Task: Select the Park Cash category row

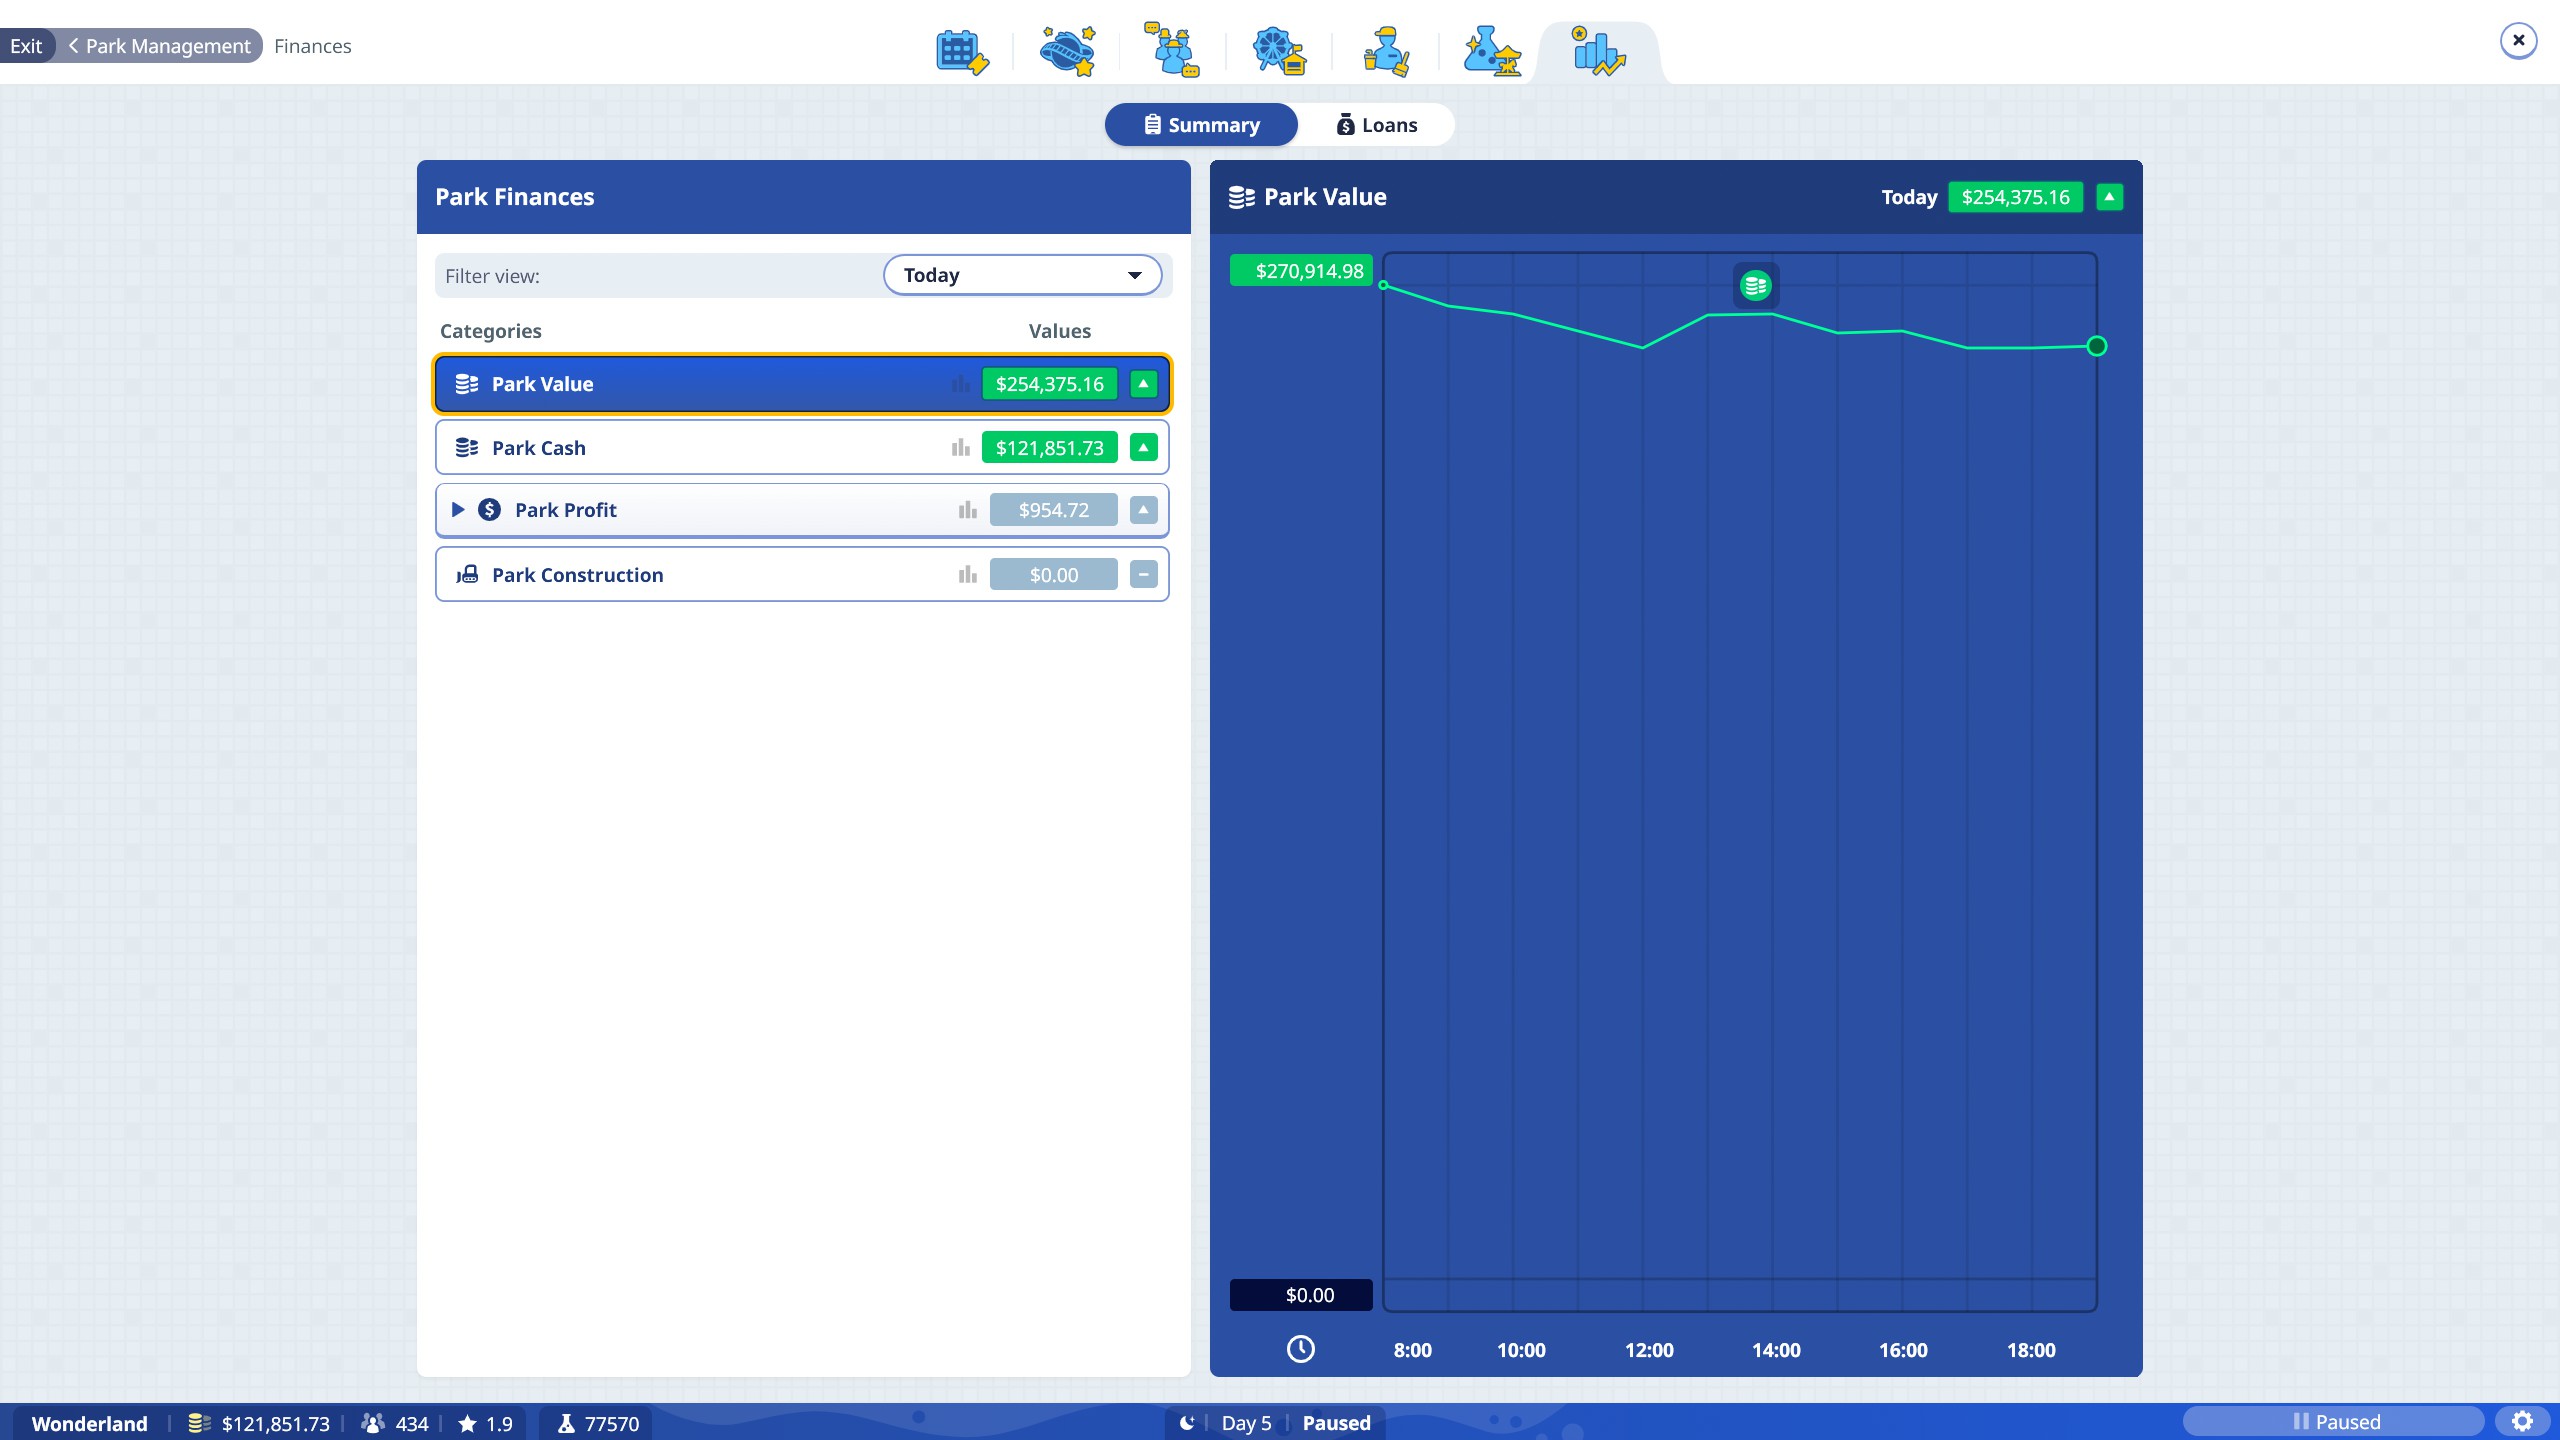Action: [x=802, y=447]
